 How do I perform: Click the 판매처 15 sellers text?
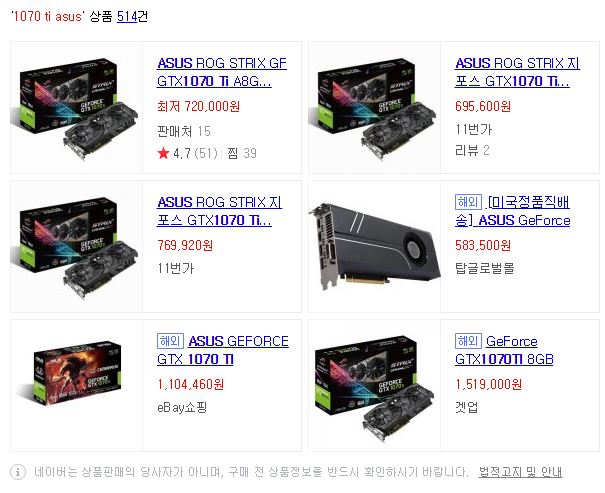[184, 132]
